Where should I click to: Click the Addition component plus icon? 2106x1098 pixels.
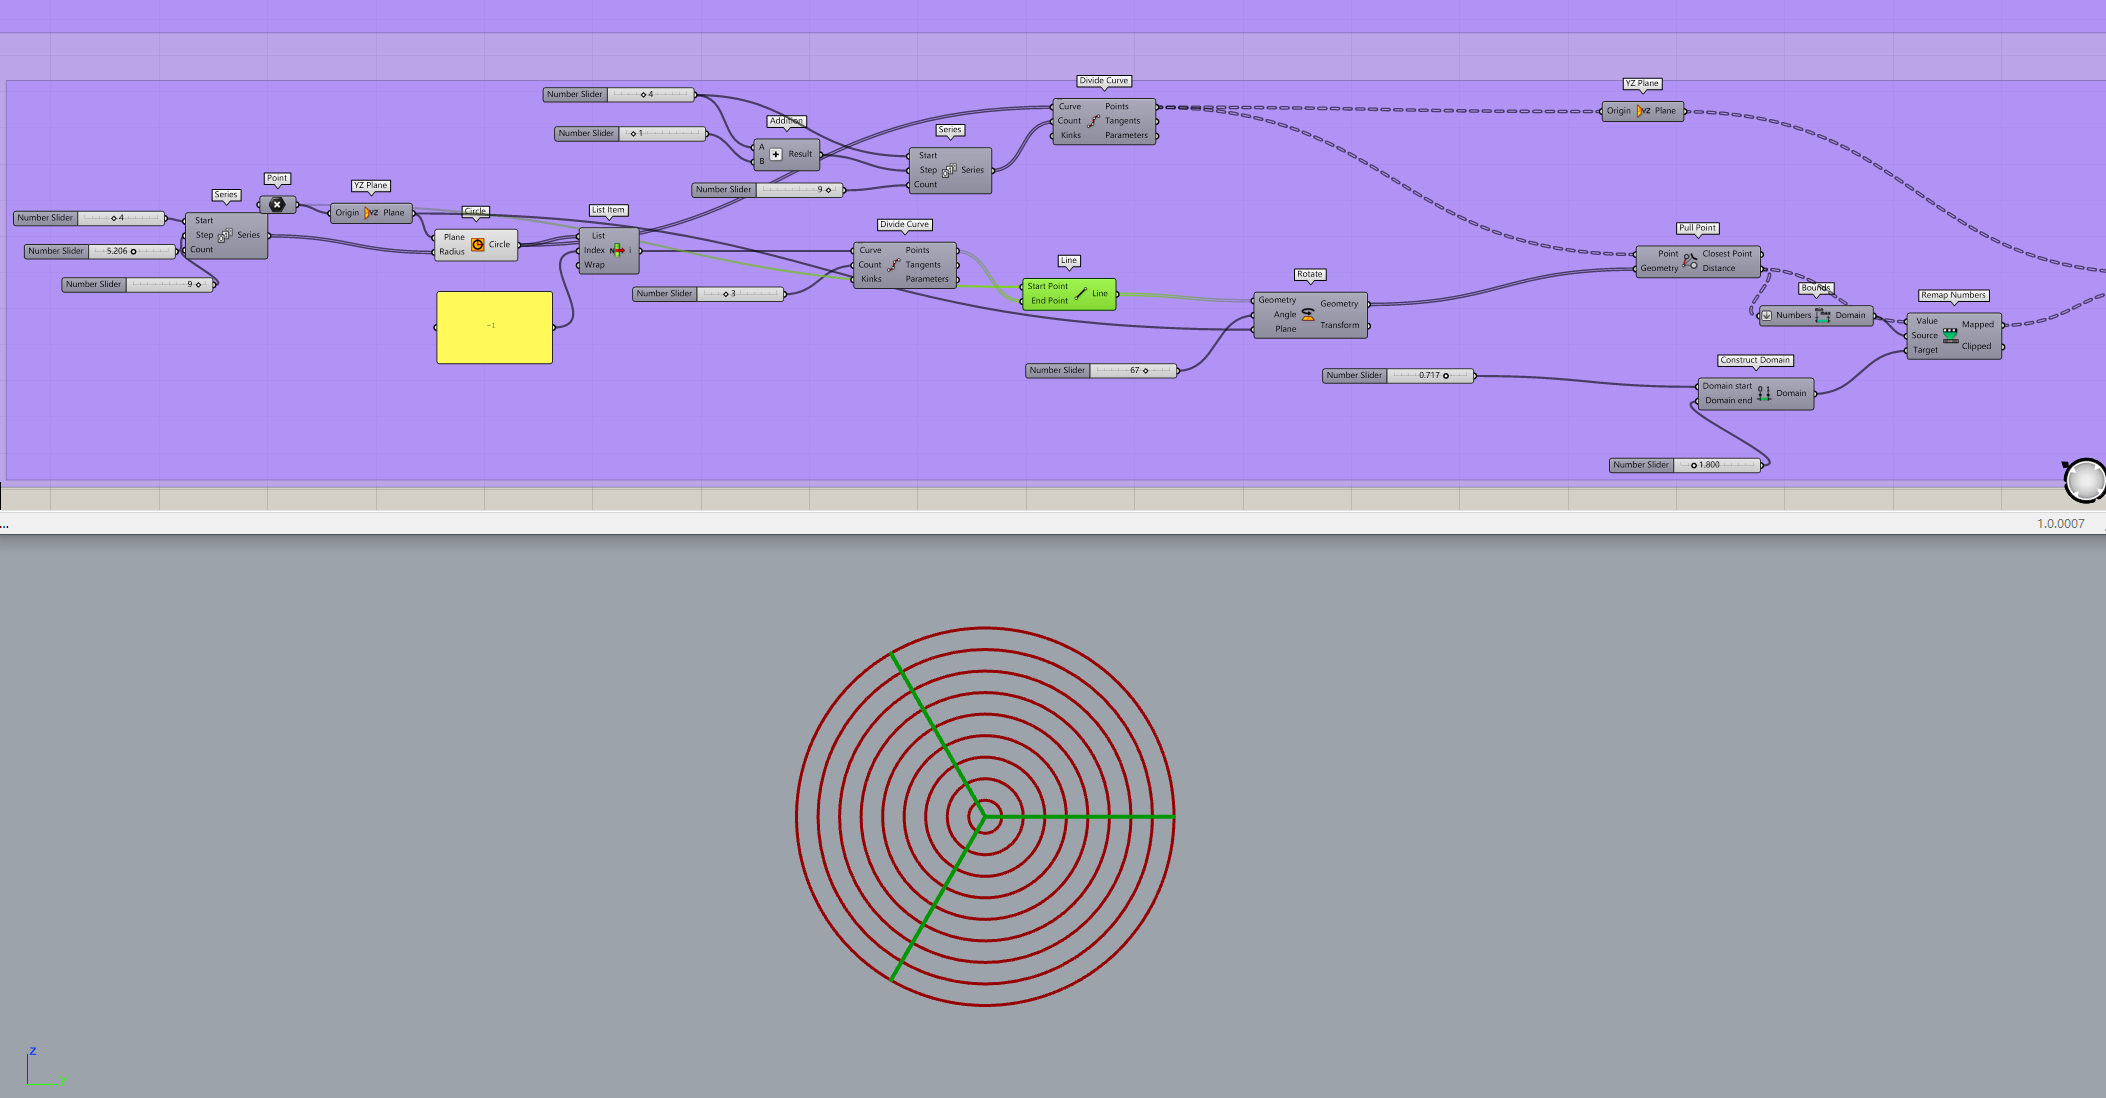tap(776, 154)
